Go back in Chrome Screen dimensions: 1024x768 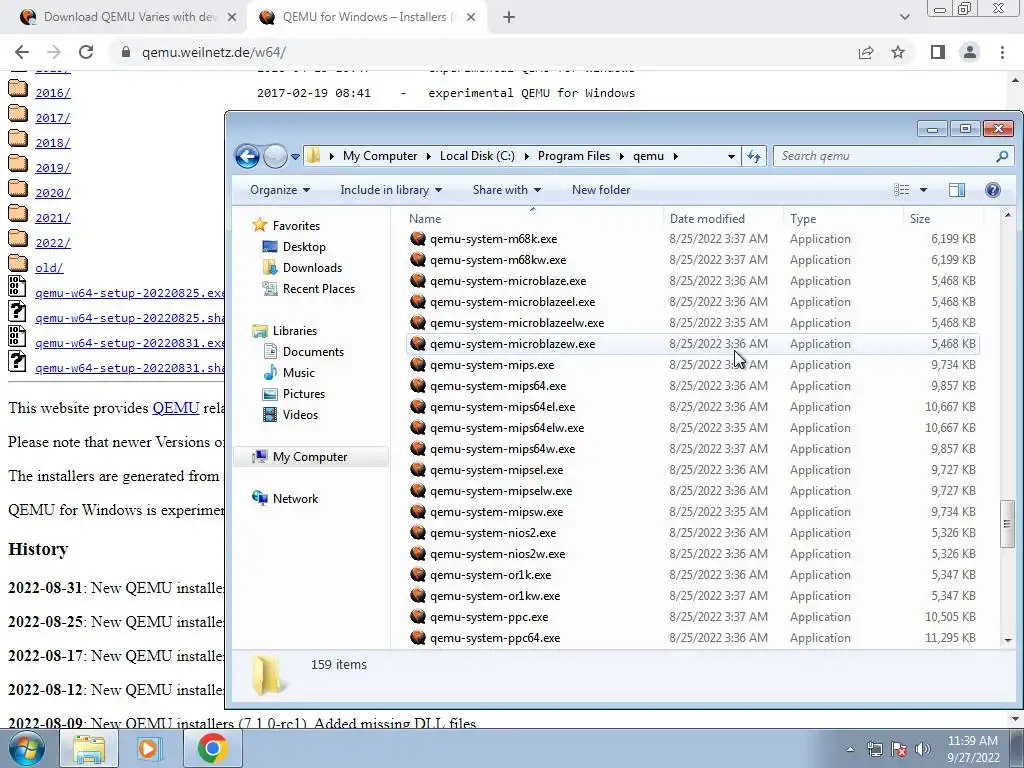coord(22,52)
